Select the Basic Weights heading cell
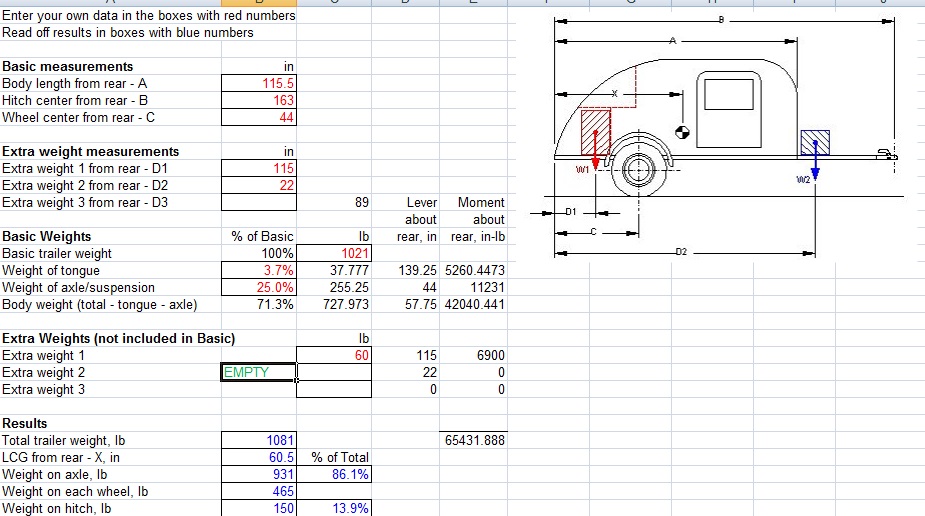The width and height of the screenshot is (925, 516). pos(111,236)
